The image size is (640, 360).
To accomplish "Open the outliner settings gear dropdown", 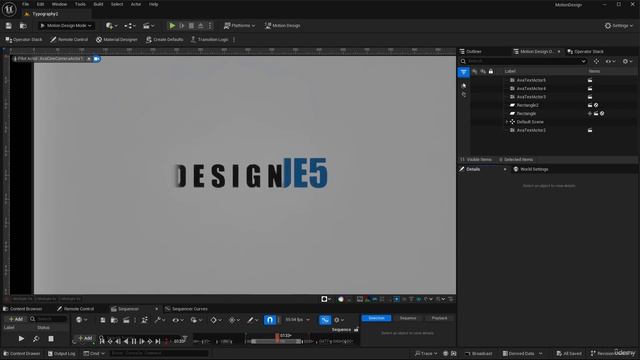I will click(x=627, y=61).
